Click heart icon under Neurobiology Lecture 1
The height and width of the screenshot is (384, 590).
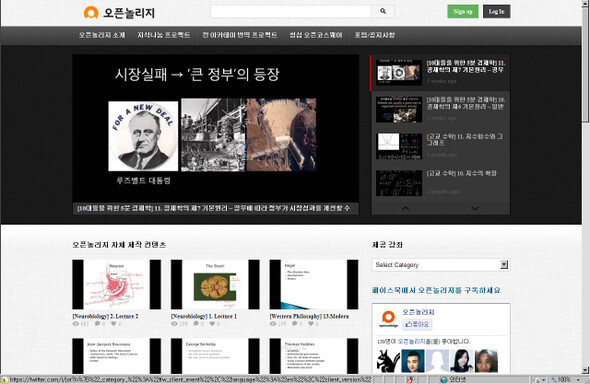click(212, 323)
